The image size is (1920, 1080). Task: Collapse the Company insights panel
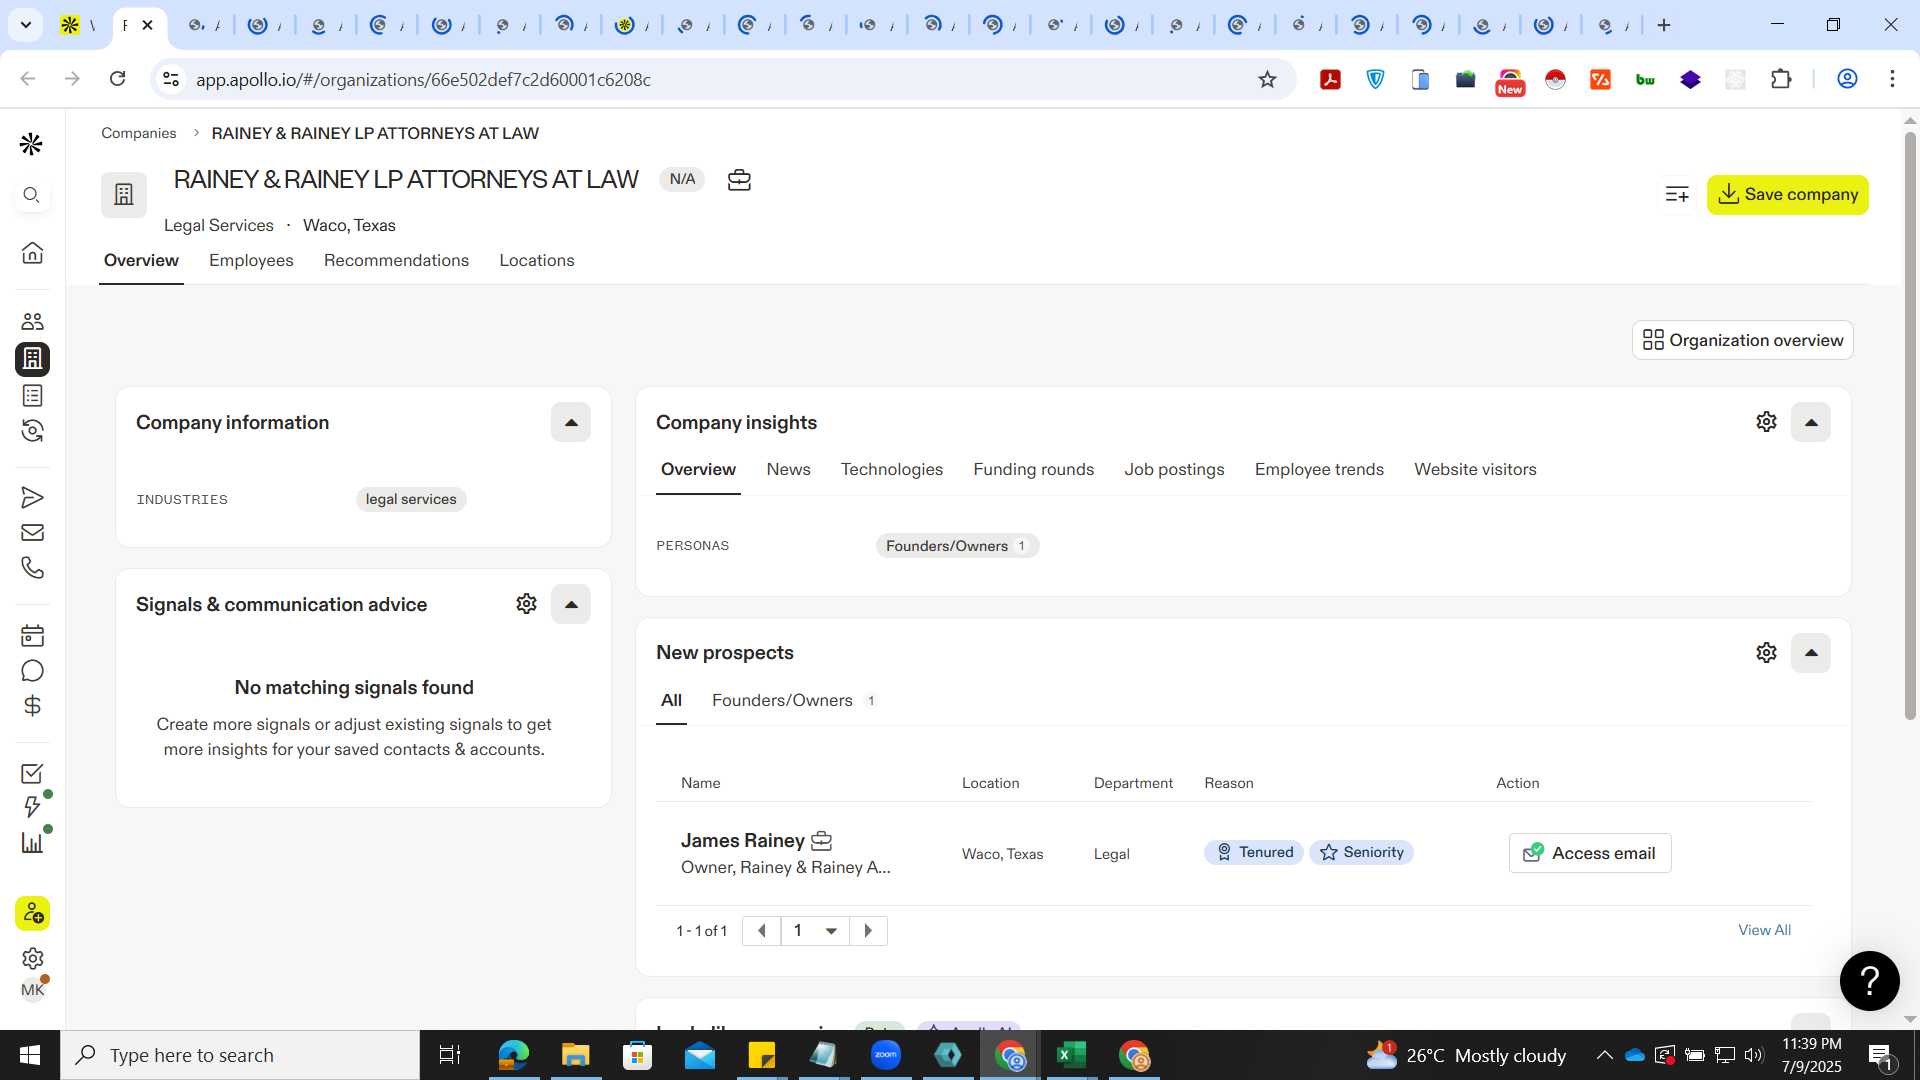pyautogui.click(x=1810, y=422)
